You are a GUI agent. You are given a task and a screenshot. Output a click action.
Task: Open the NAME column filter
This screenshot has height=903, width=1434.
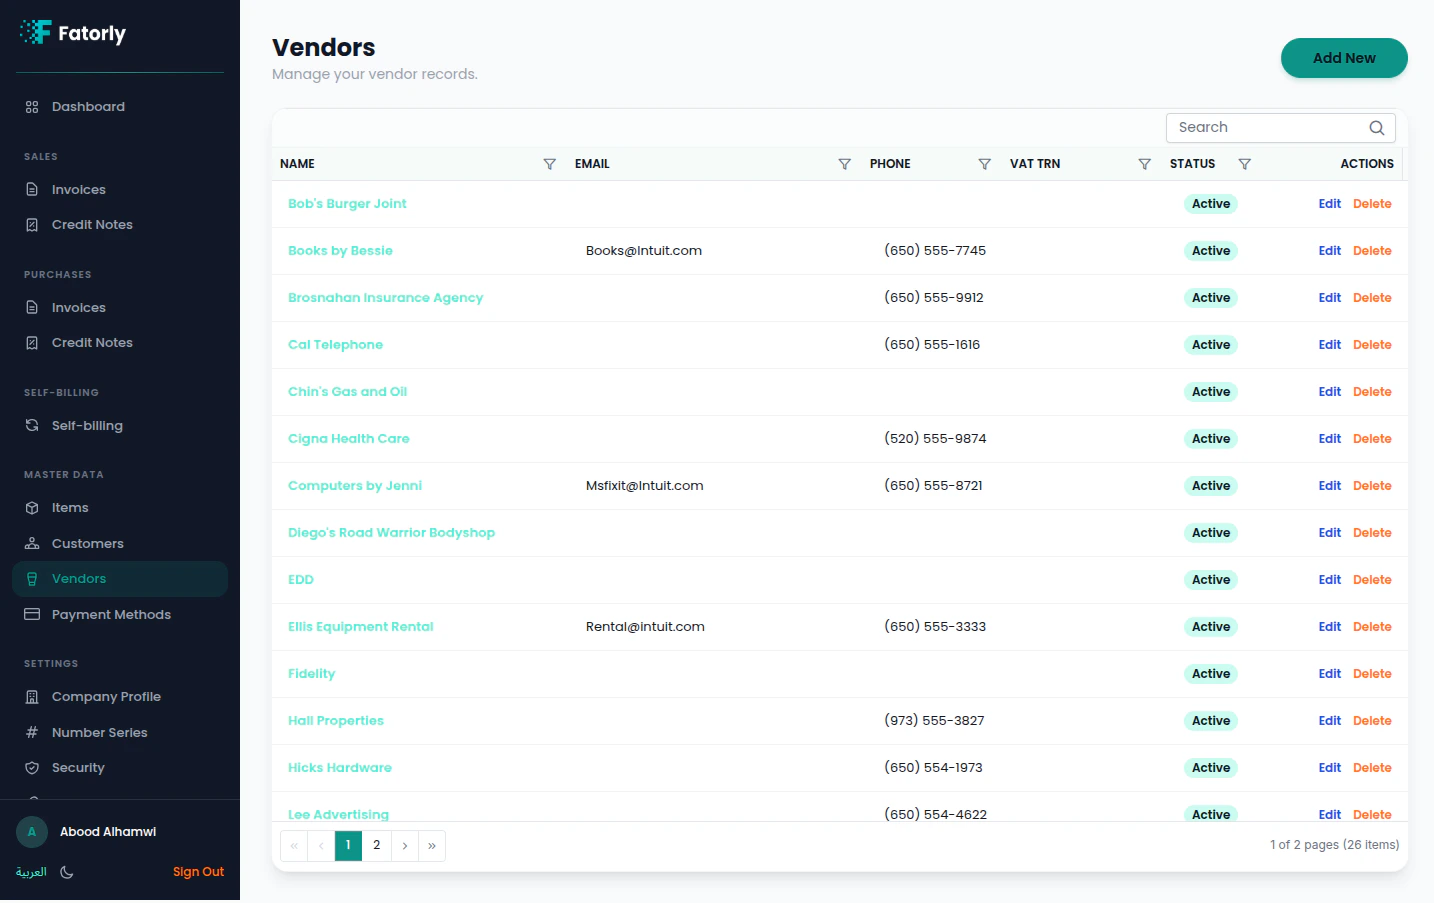click(x=549, y=164)
